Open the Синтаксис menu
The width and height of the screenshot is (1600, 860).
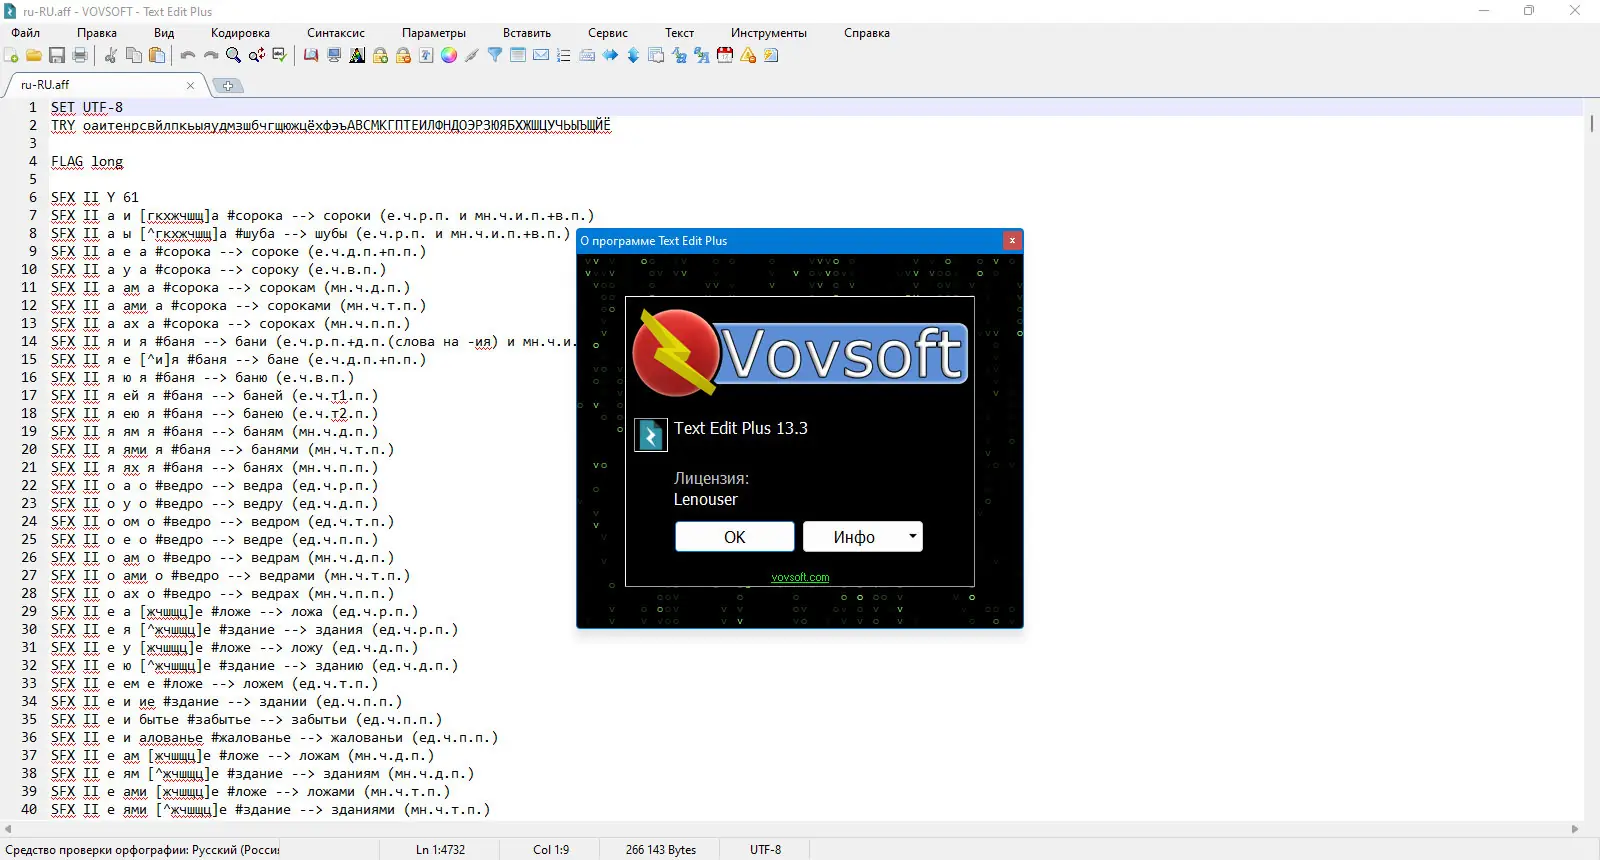tap(336, 33)
